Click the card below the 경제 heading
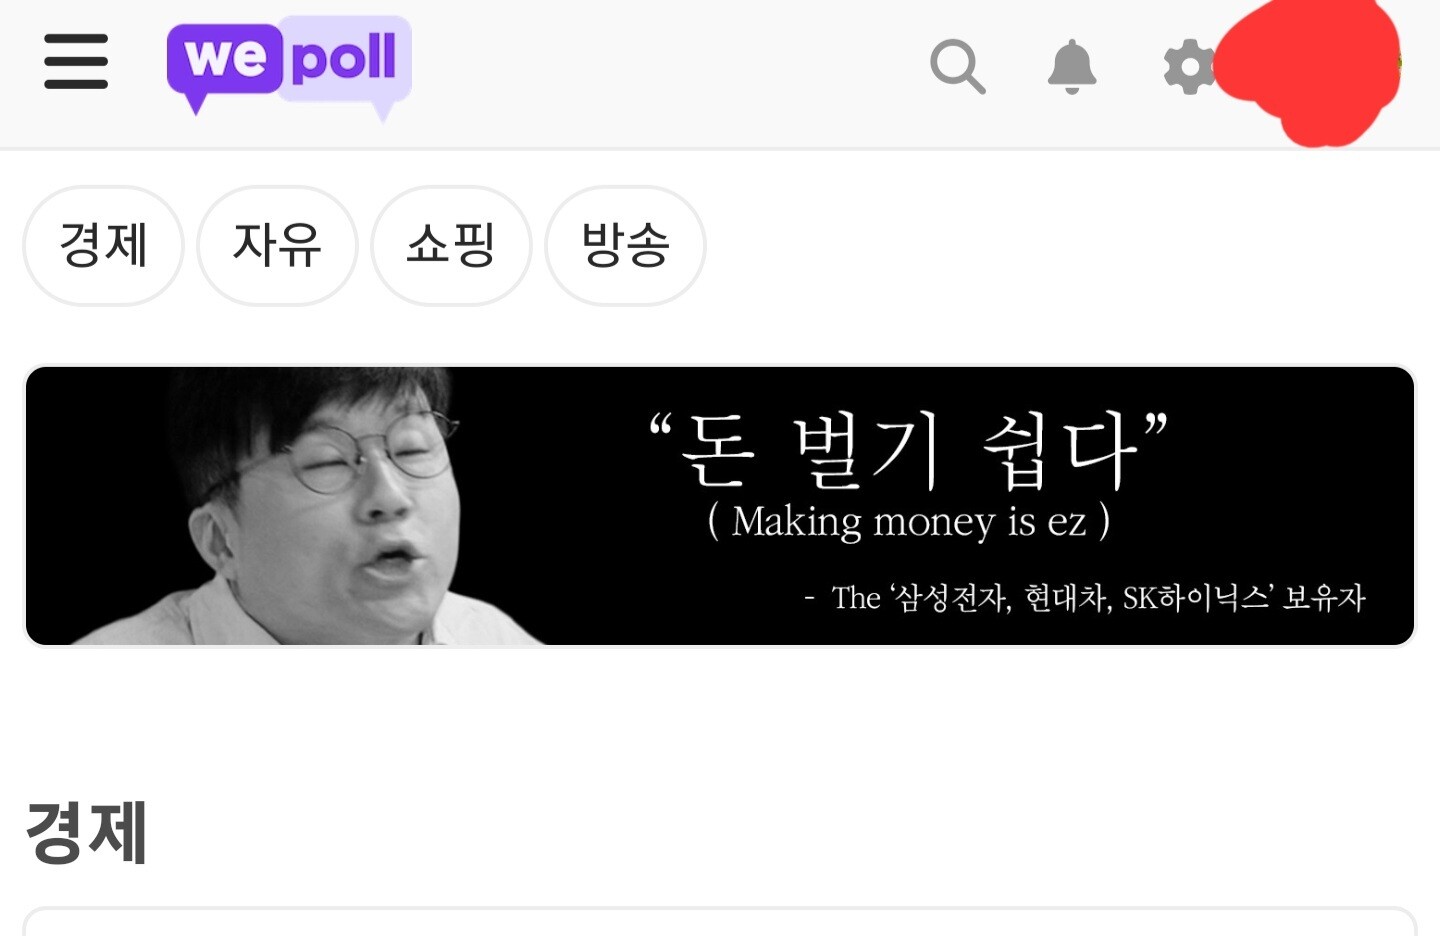 720,921
